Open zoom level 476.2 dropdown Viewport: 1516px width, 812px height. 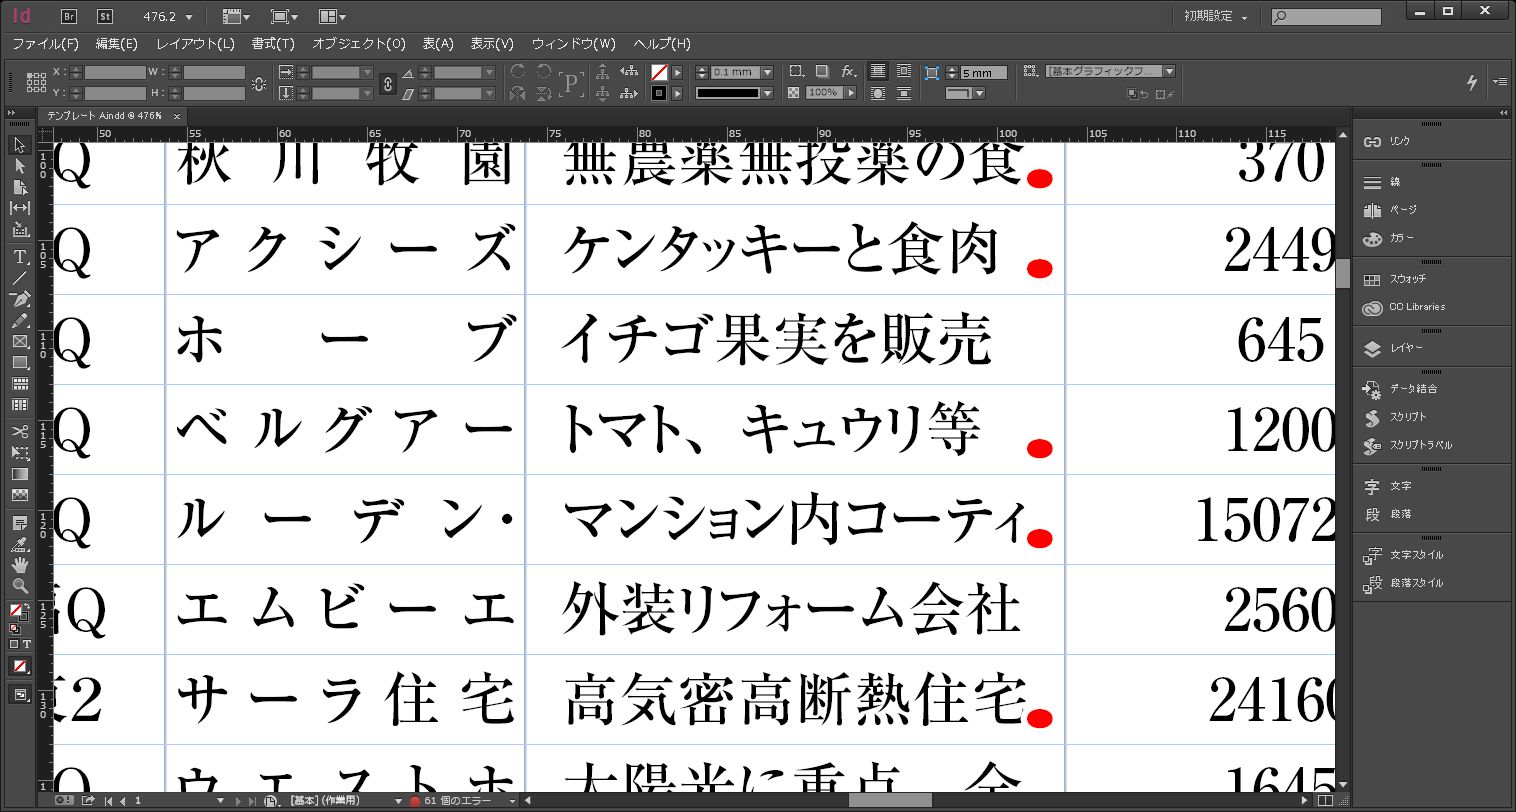[189, 17]
